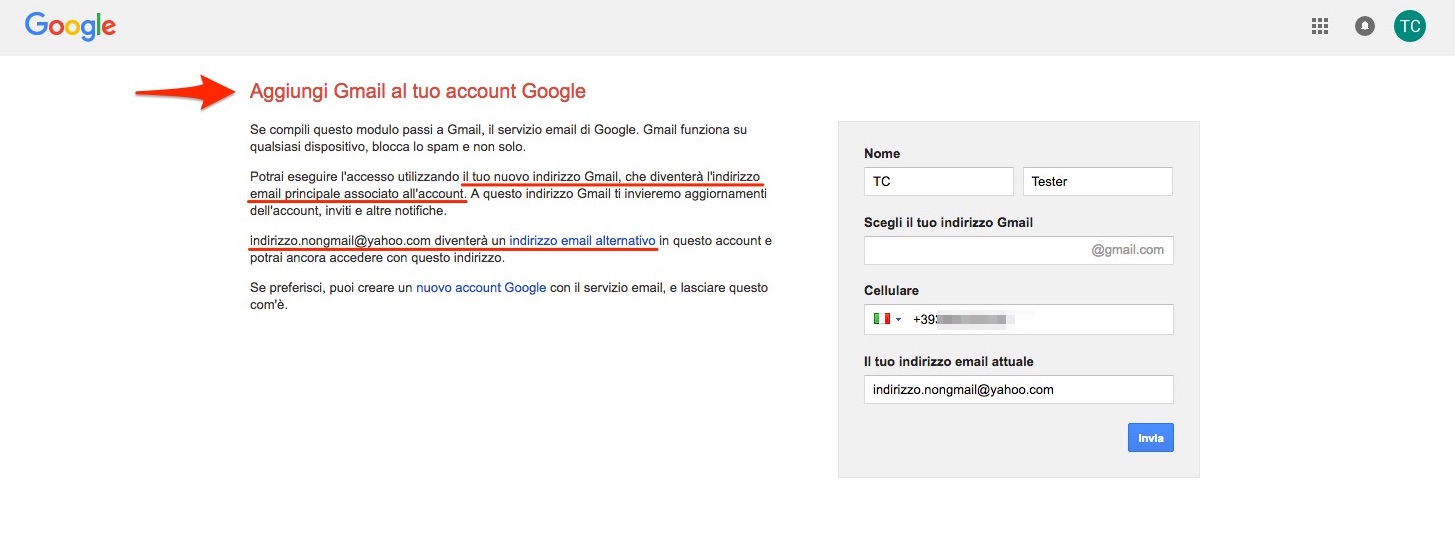Screen dimensions: 1455x560
Task: Click the 'Nome' label
Action: [882, 153]
